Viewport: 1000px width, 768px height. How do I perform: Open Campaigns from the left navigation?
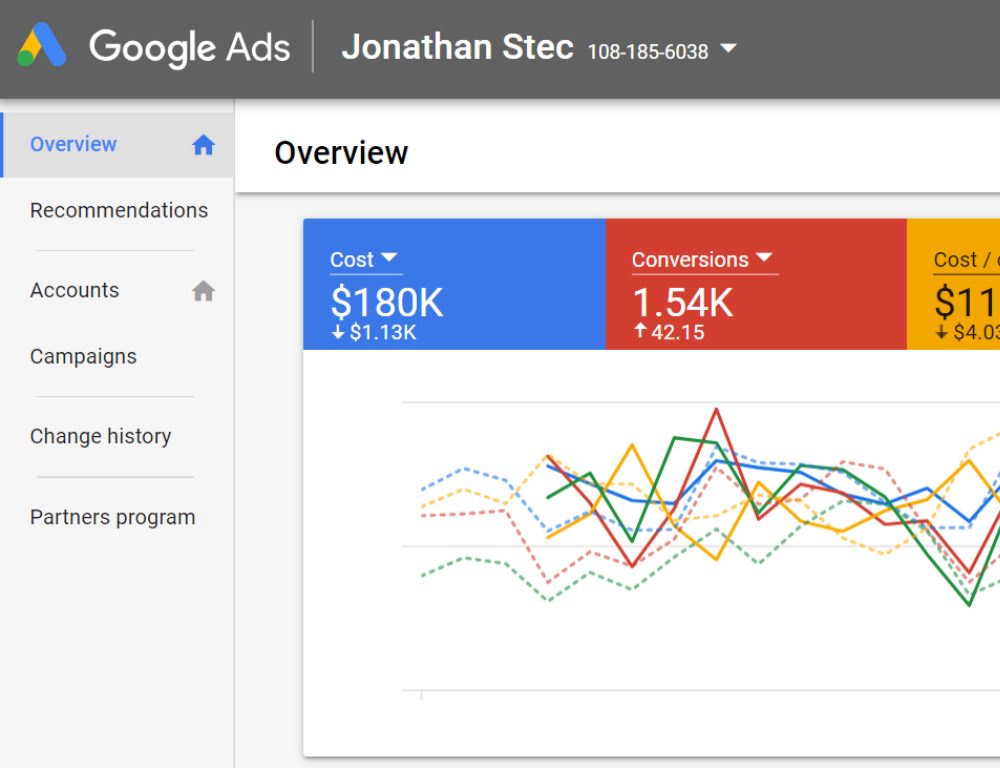click(83, 356)
